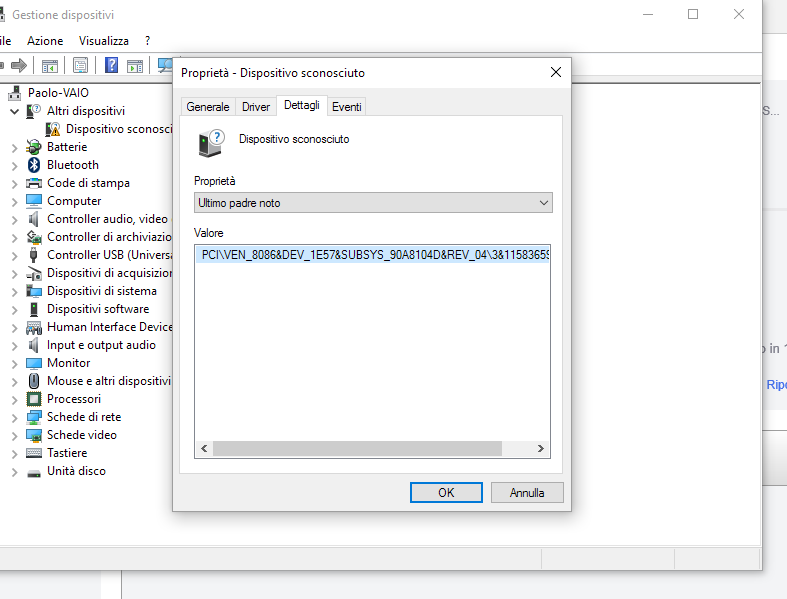Click the Unità disco drive icon
This screenshot has width=787, height=599.
[34, 471]
